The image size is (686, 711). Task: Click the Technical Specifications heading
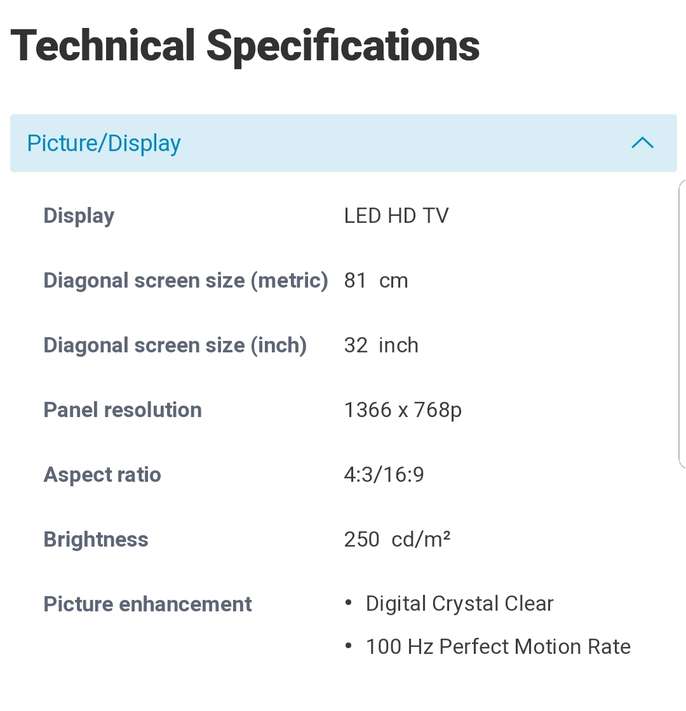click(x=245, y=46)
